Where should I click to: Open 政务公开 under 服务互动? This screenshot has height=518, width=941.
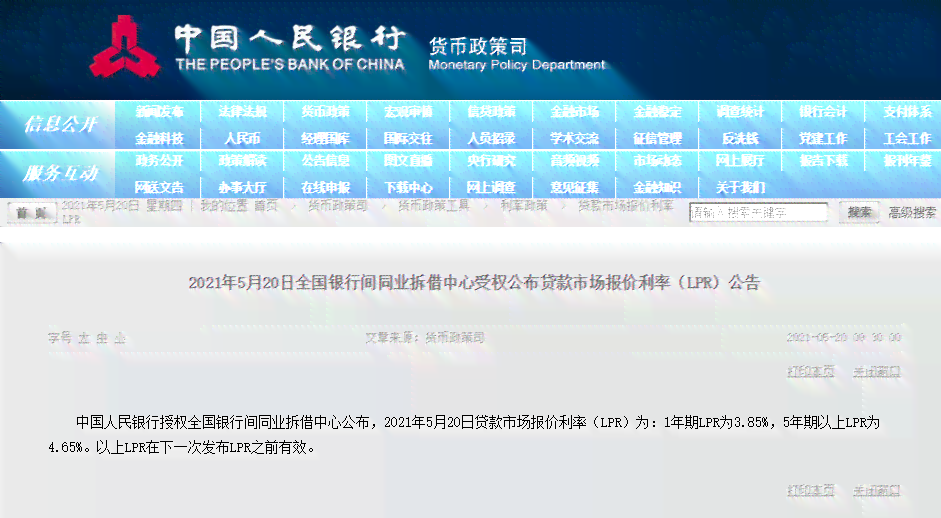pos(159,161)
